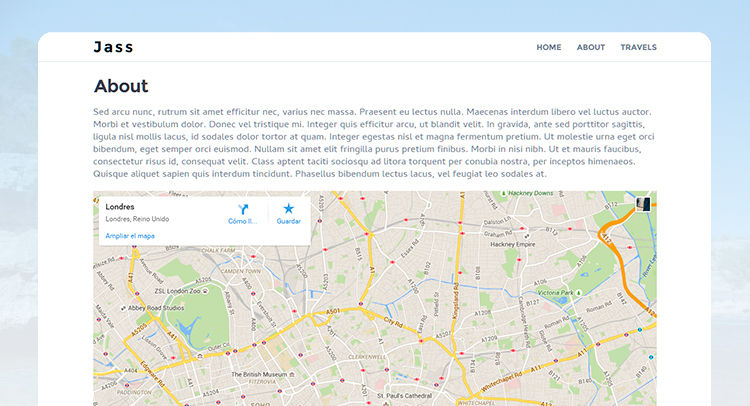This screenshot has height=406, width=750.
Task: Click the CHALK FARM area label
Action: (219, 250)
